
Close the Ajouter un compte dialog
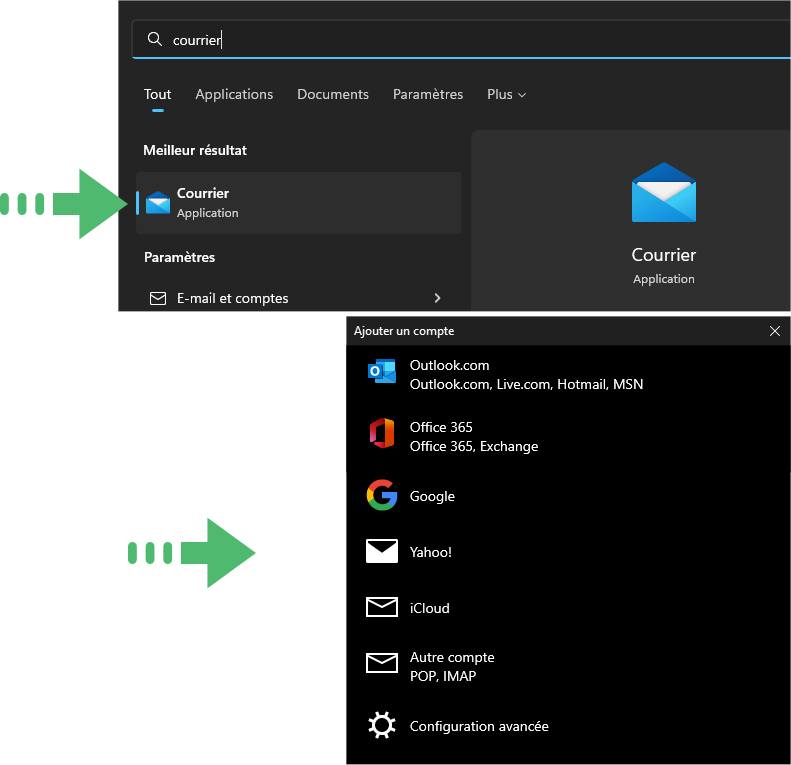tap(775, 331)
